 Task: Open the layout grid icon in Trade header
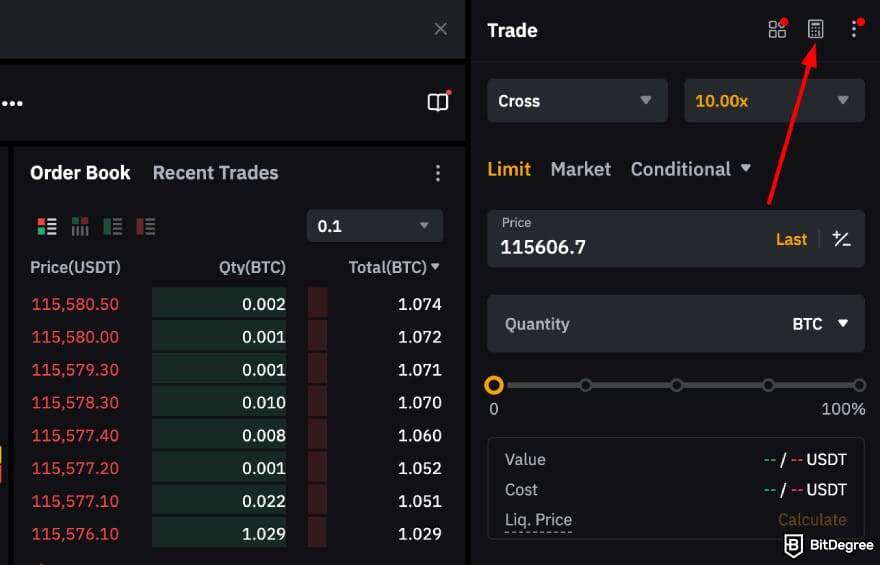(x=777, y=29)
